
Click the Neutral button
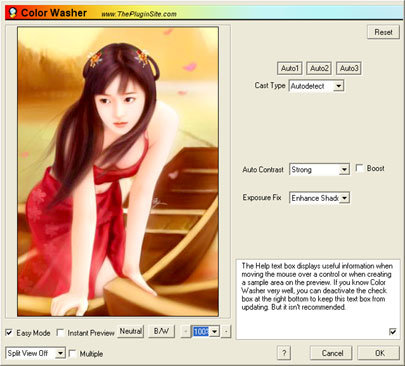pyautogui.click(x=131, y=331)
